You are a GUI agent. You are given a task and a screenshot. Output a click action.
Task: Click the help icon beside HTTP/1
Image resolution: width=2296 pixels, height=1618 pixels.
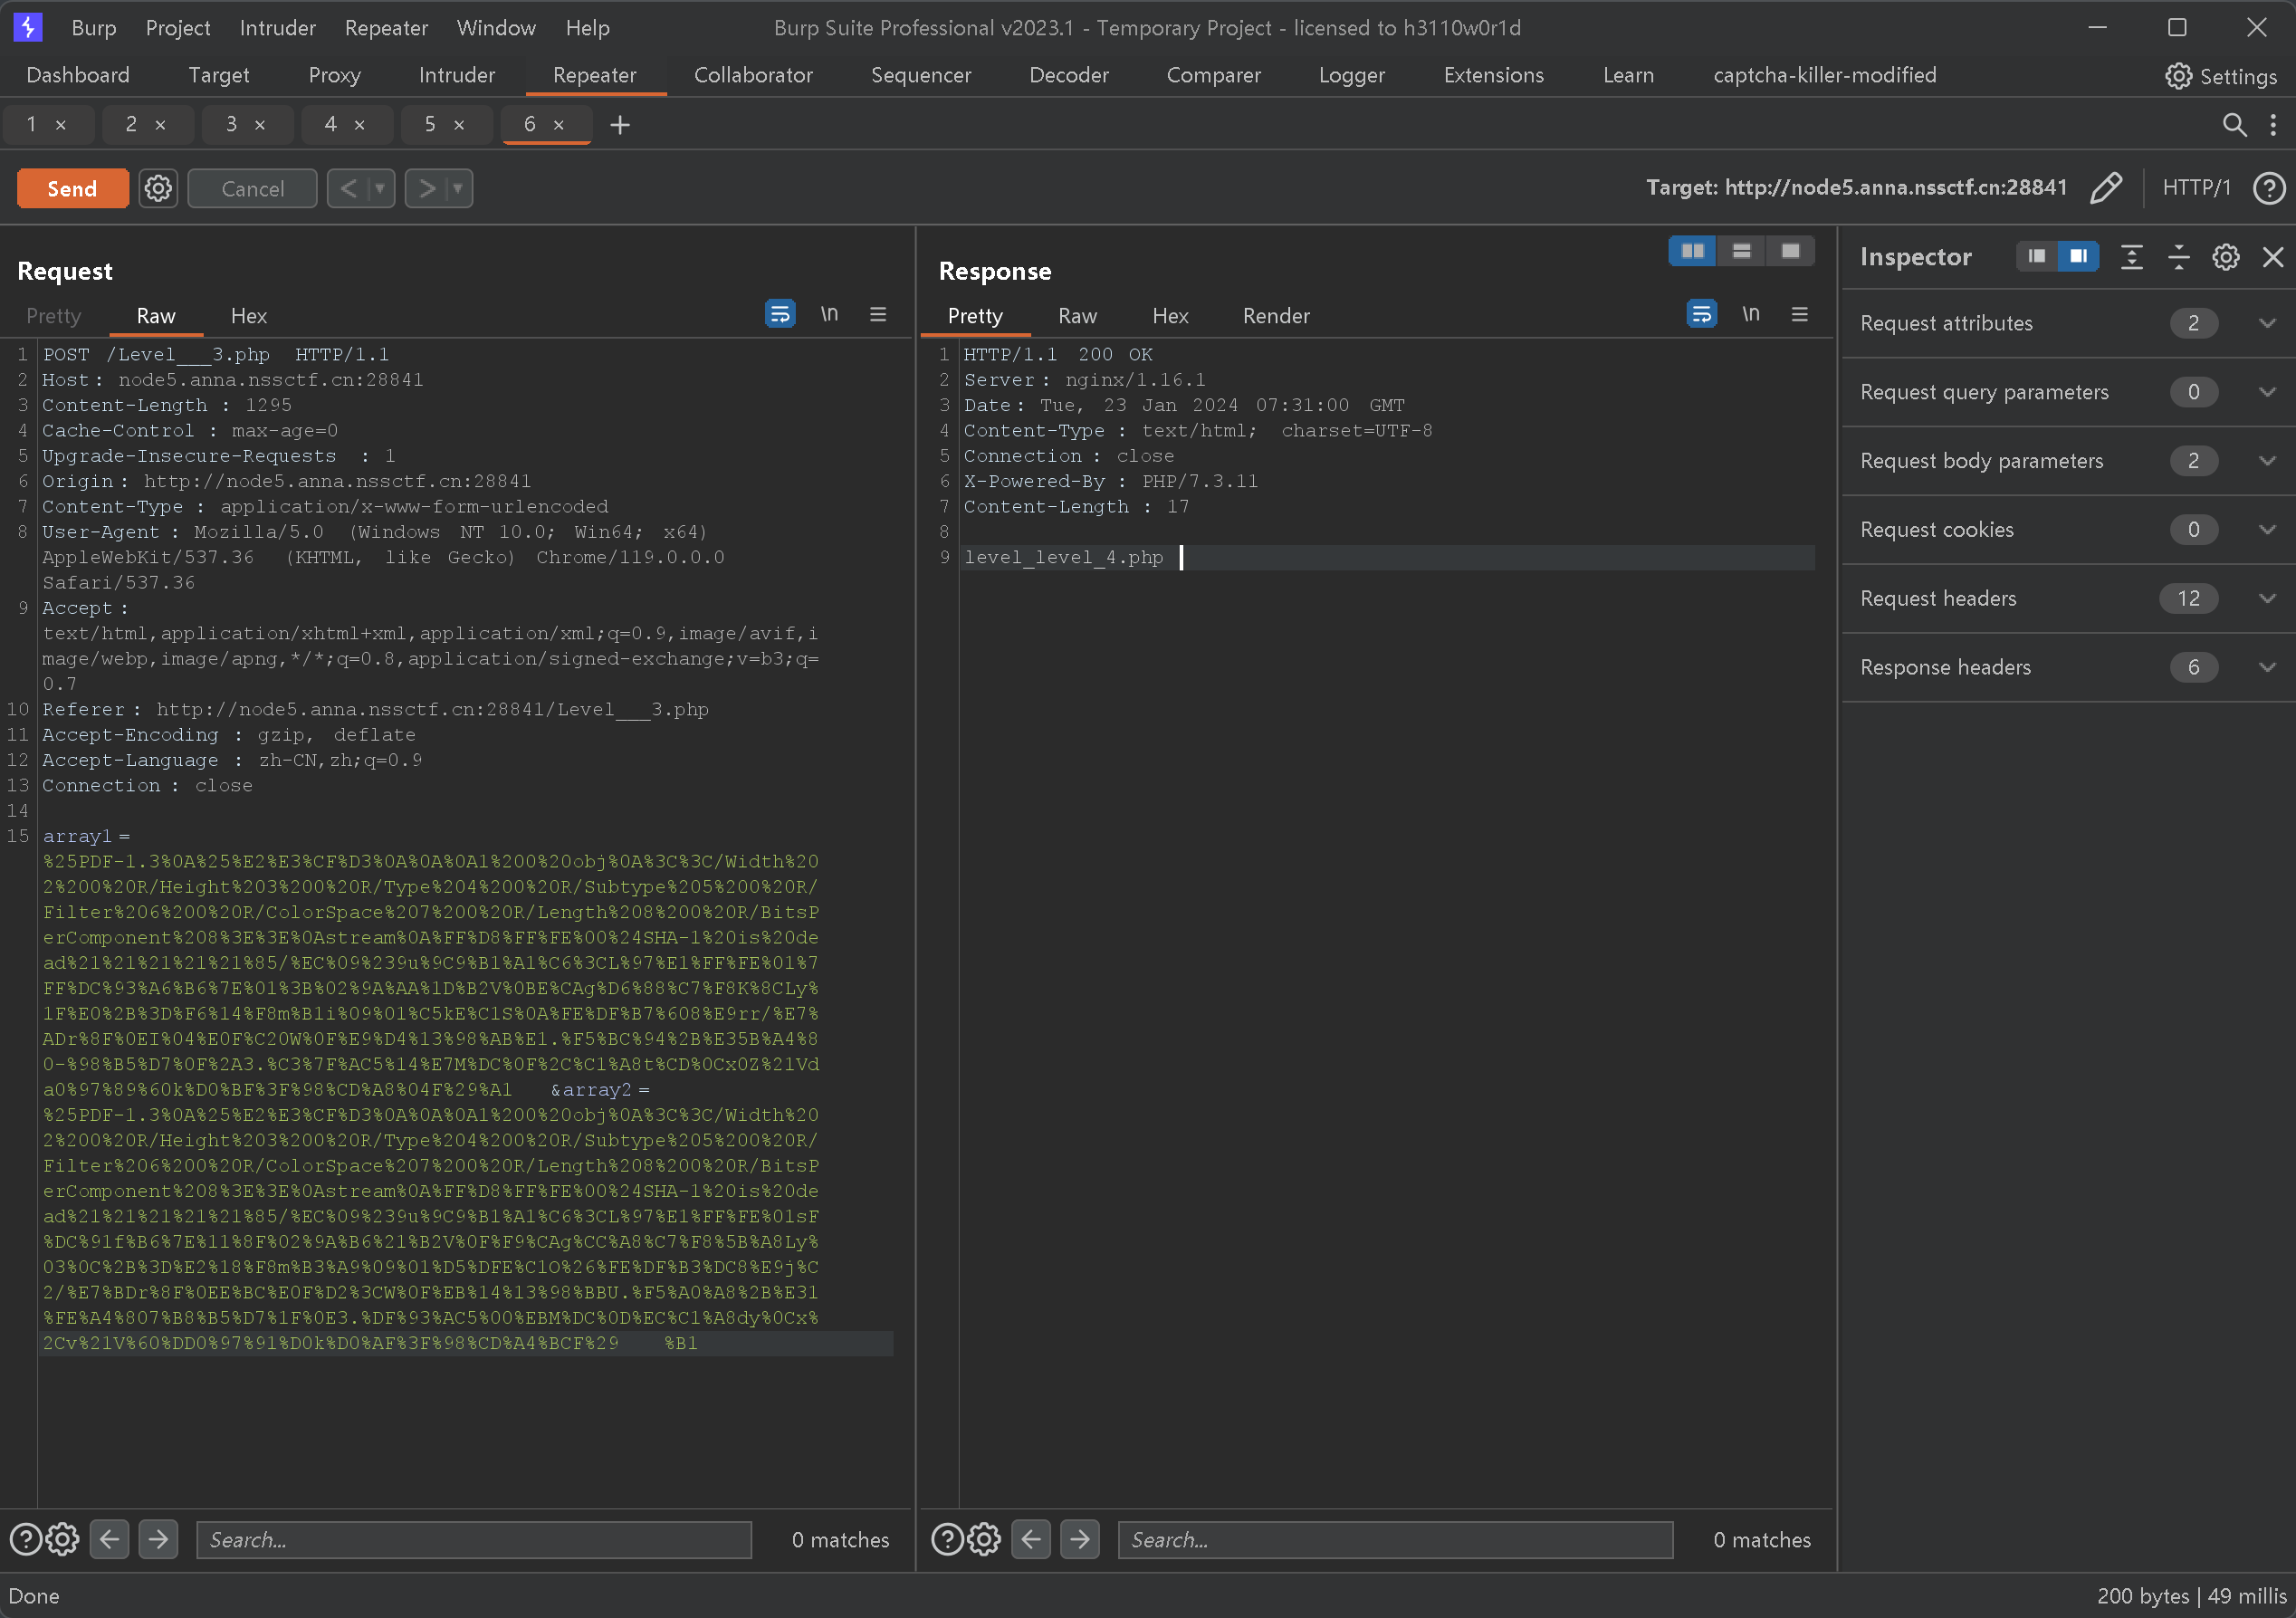point(2269,188)
